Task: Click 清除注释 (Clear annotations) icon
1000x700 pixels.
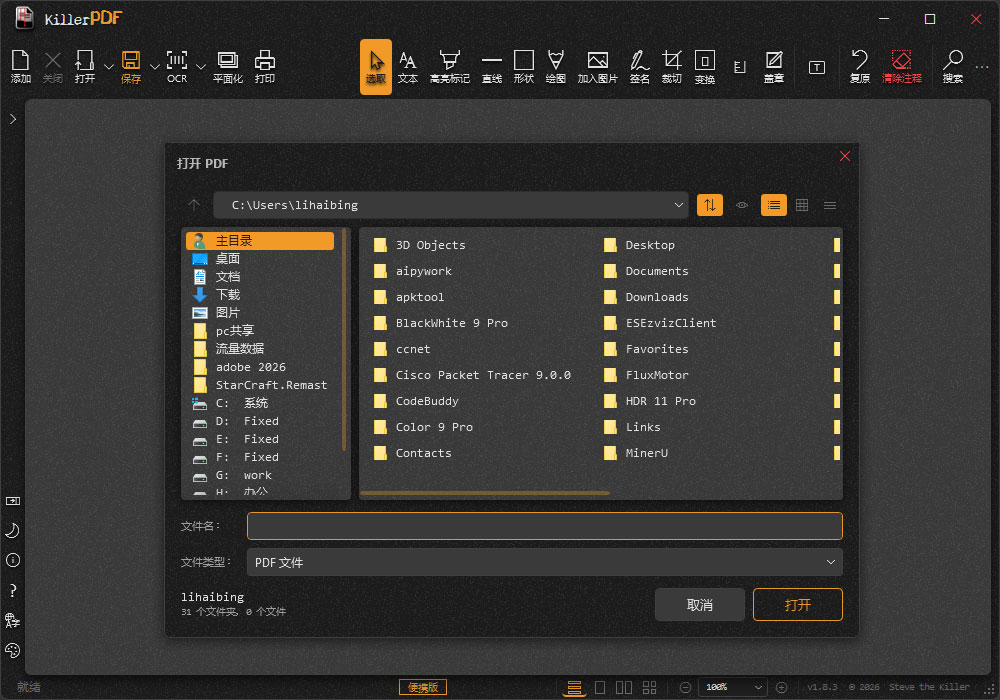Action: [902, 66]
